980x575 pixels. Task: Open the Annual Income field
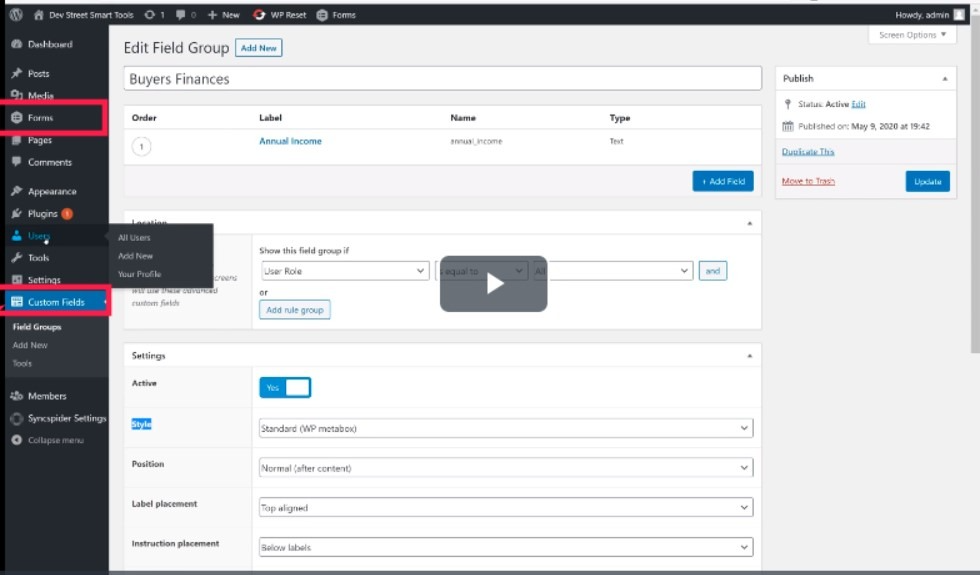pyautogui.click(x=291, y=141)
